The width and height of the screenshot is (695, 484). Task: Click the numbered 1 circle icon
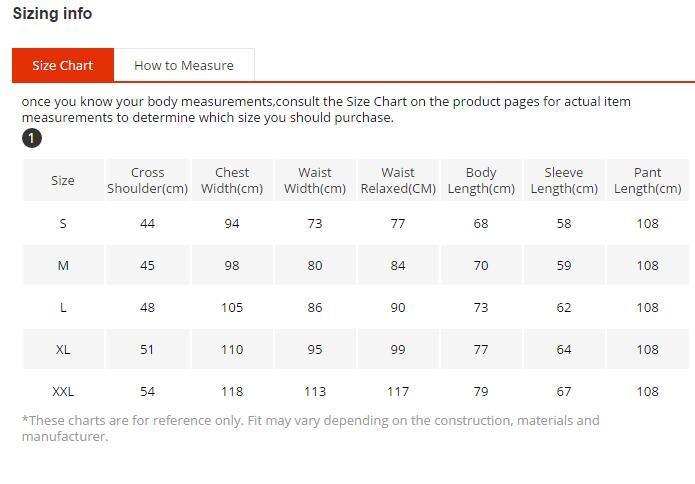pyautogui.click(x=32, y=138)
